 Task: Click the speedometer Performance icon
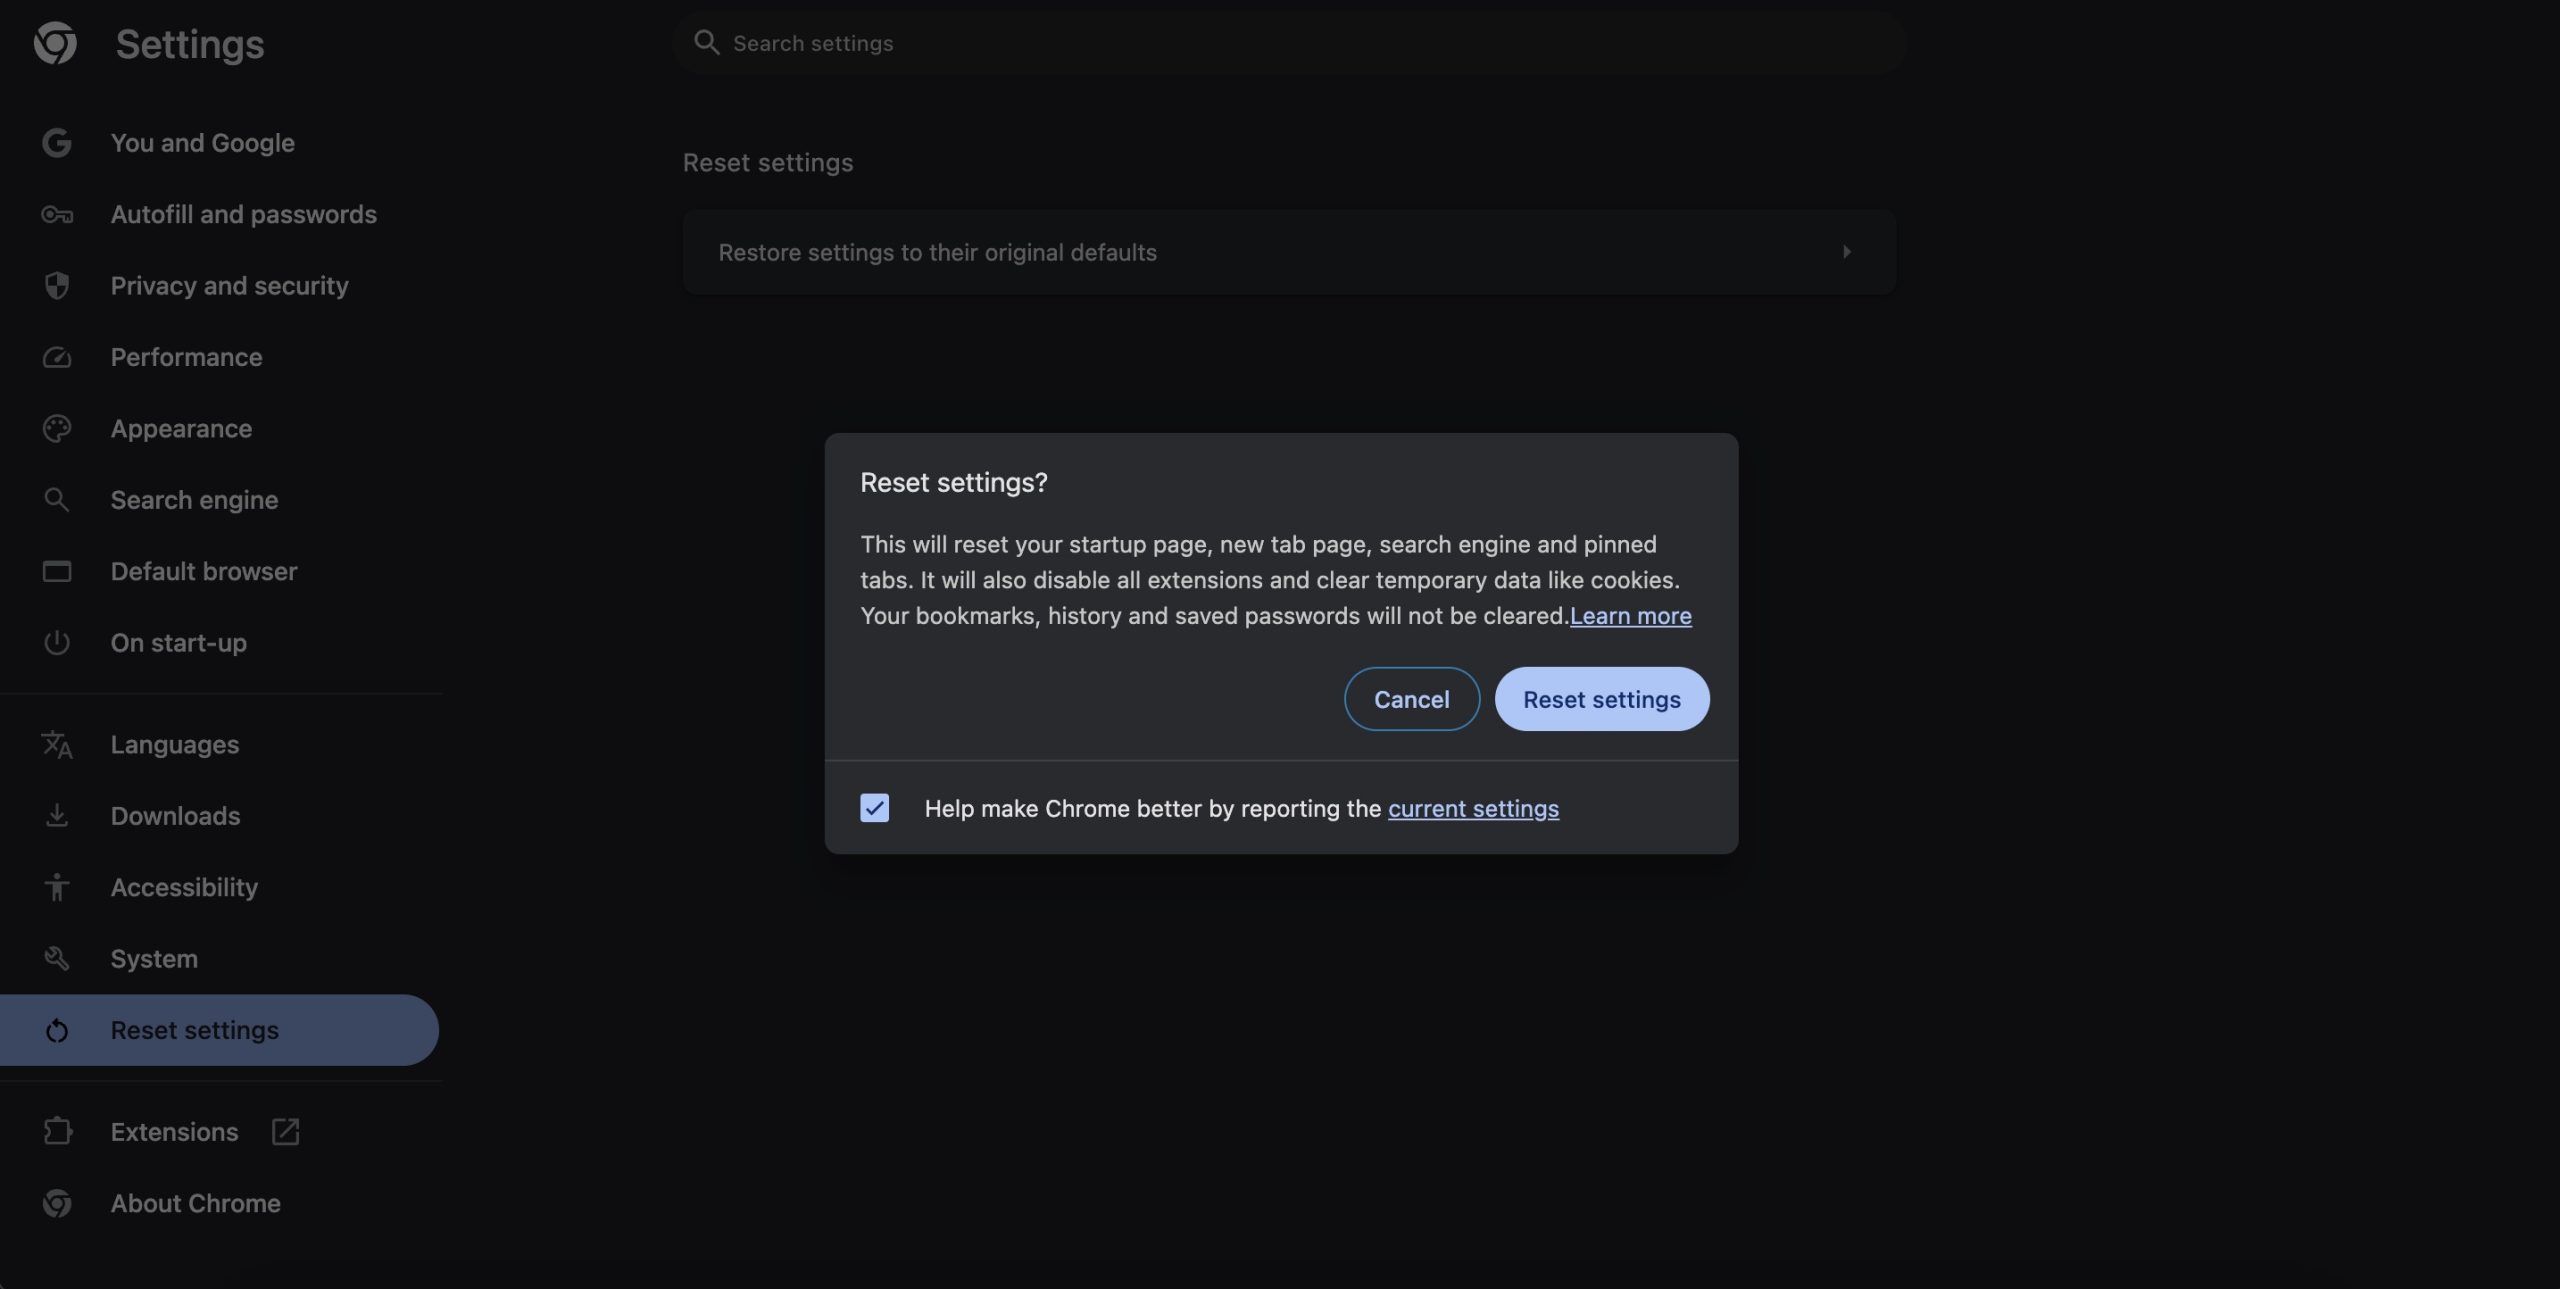coord(57,358)
